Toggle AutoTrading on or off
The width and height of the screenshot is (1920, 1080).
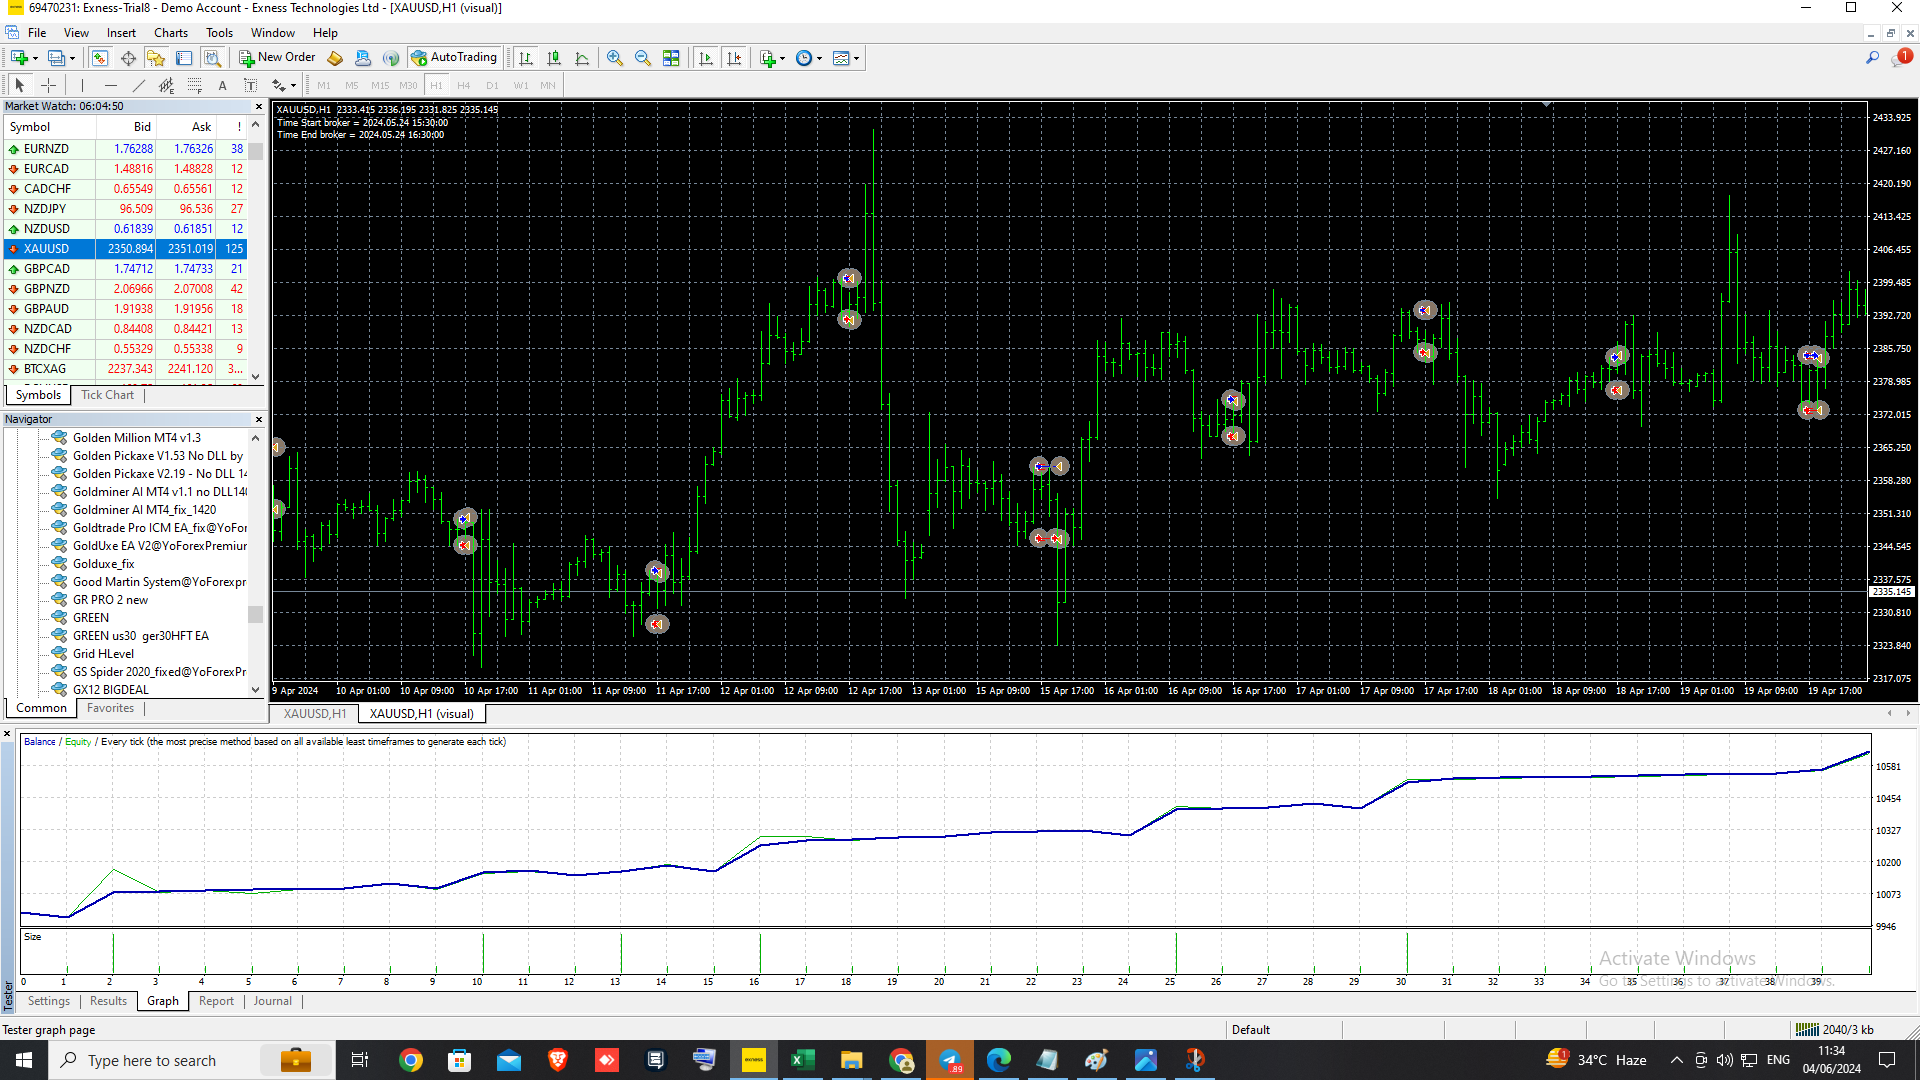pos(455,57)
